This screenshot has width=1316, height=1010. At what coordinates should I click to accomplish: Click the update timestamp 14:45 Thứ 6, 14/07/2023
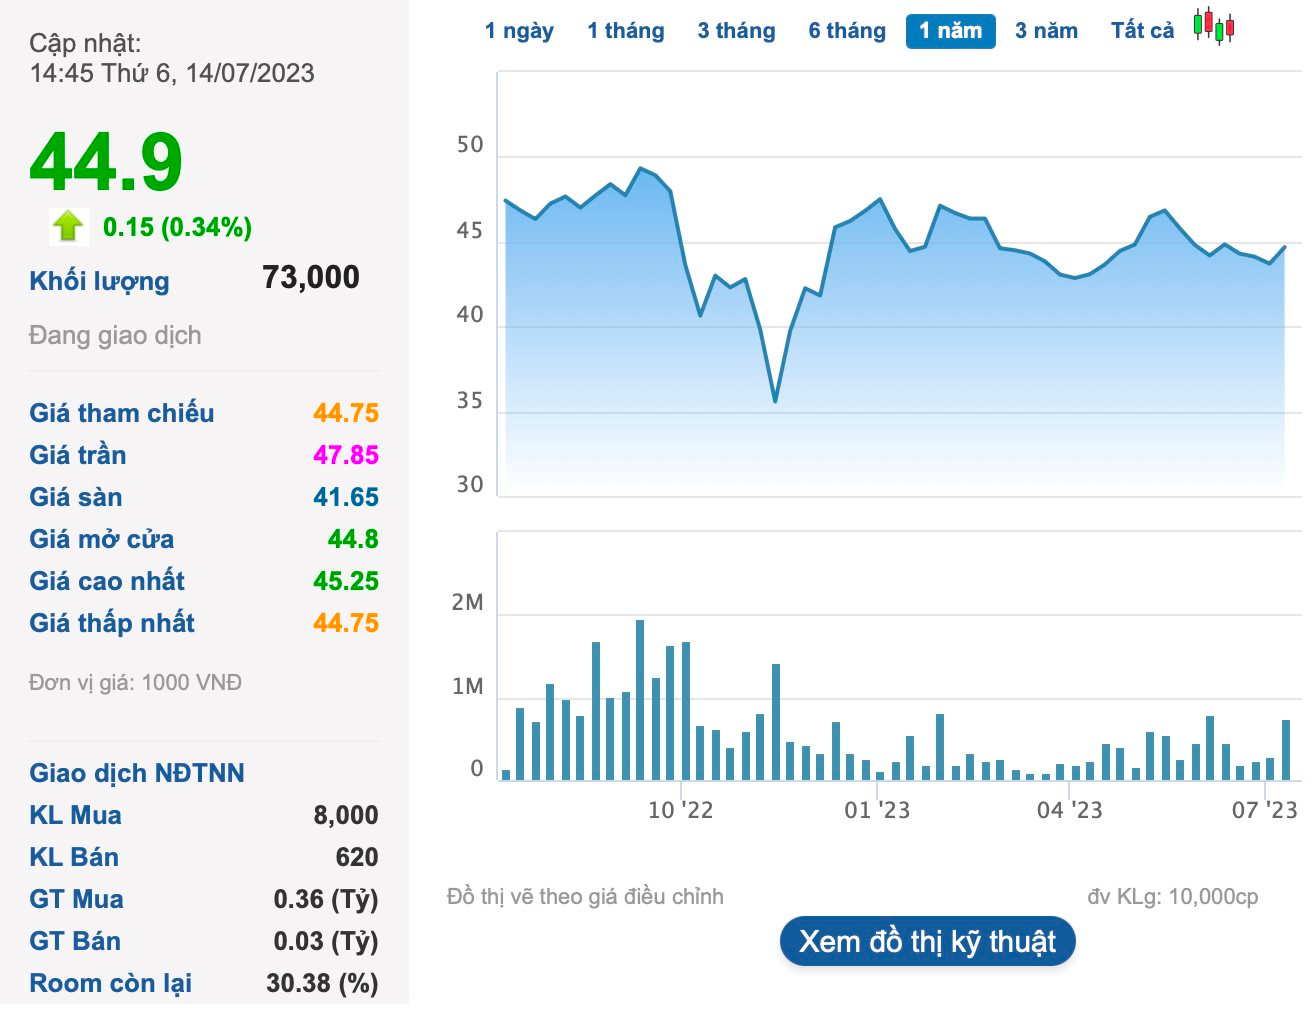(172, 73)
